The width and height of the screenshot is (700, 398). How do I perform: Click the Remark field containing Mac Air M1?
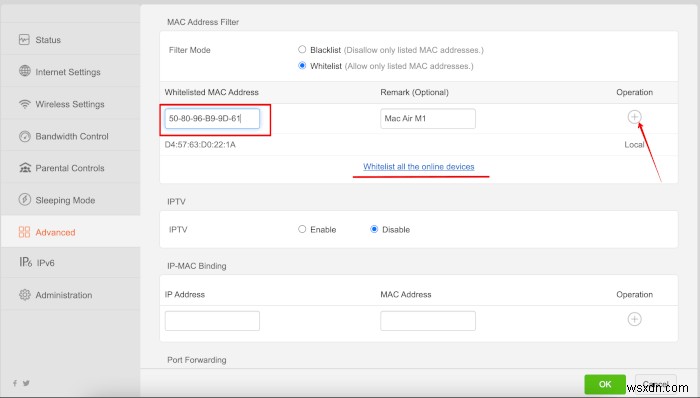(428, 119)
